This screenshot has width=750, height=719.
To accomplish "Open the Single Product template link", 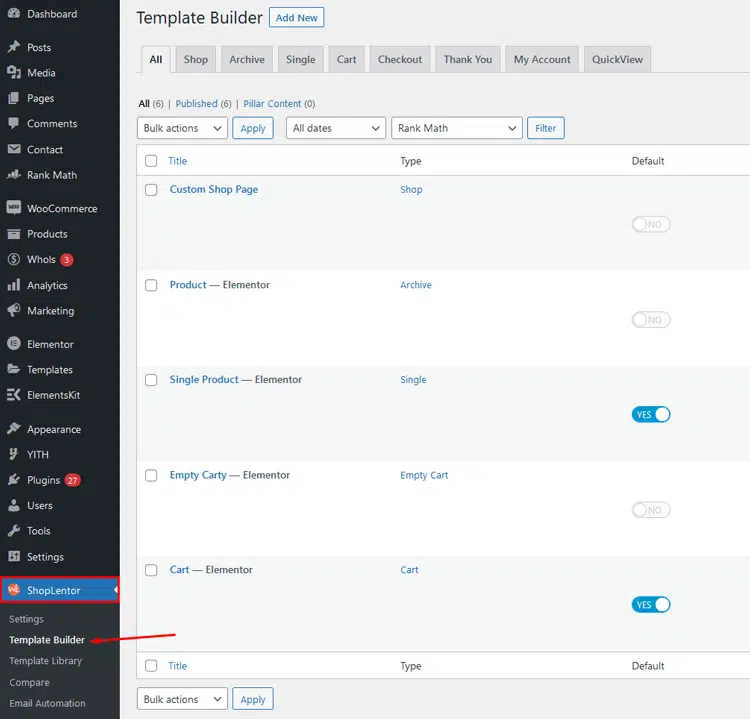I will 204,380.
